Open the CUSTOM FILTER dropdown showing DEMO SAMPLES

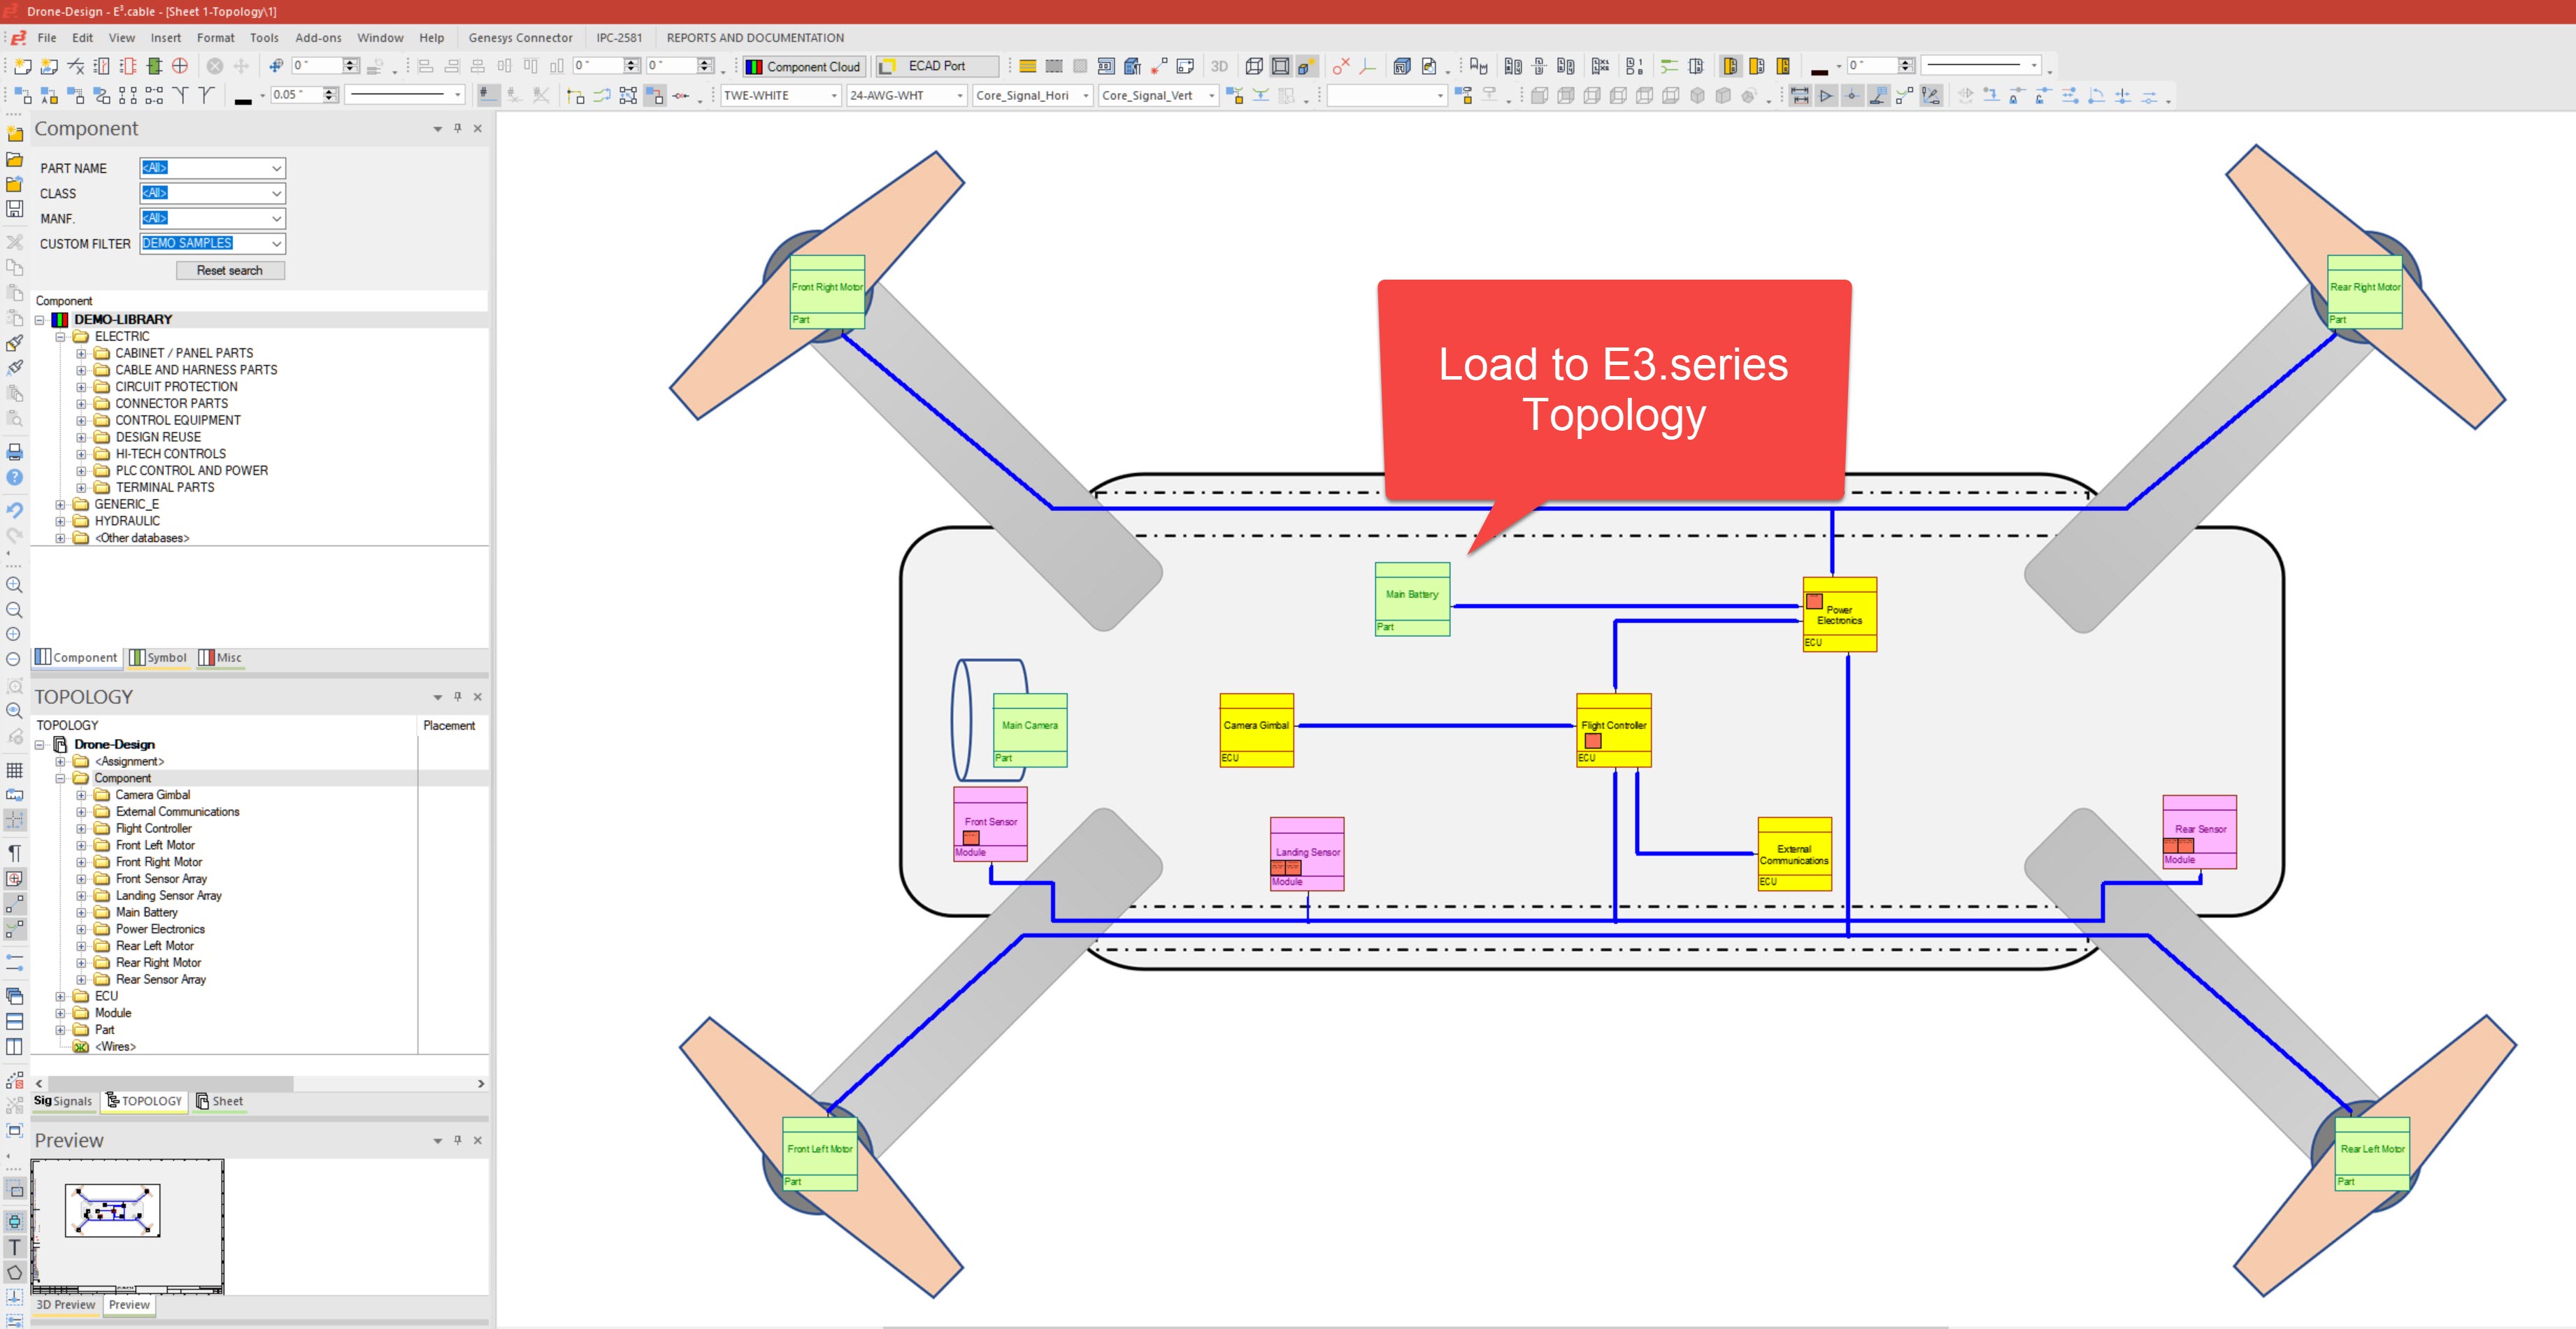tap(277, 243)
